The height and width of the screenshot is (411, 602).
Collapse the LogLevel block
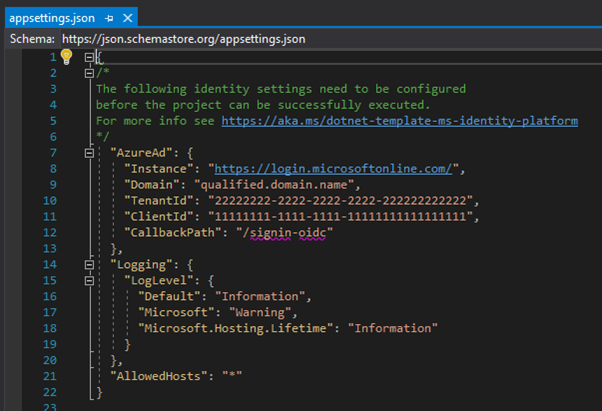(x=89, y=281)
